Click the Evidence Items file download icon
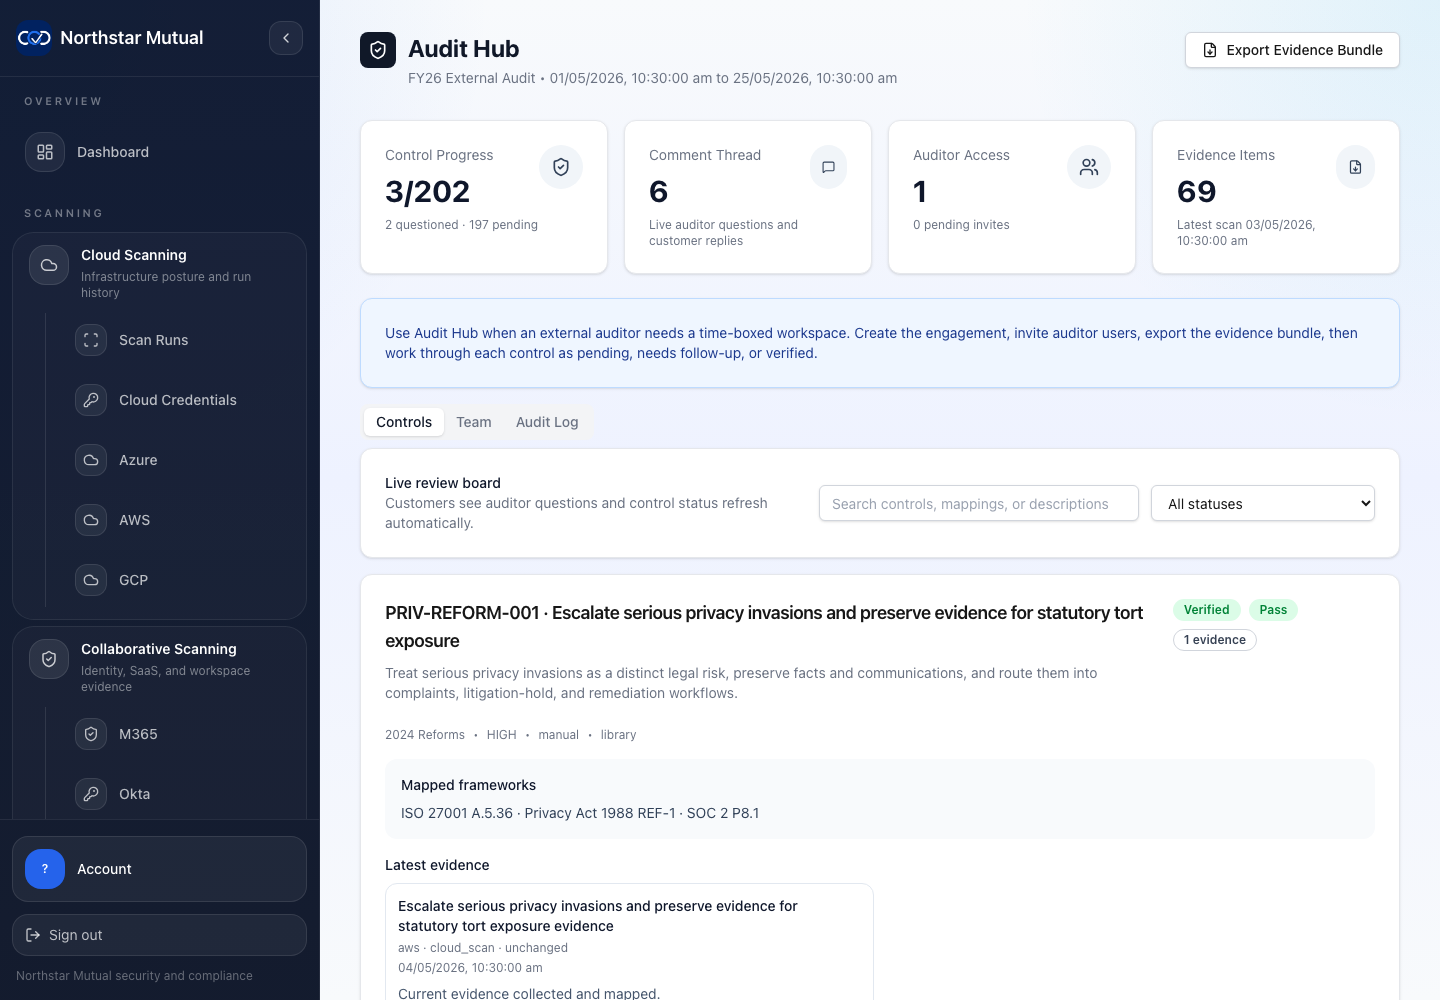Viewport: 1440px width, 1000px height. pyautogui.click(x=1355, y=167)
